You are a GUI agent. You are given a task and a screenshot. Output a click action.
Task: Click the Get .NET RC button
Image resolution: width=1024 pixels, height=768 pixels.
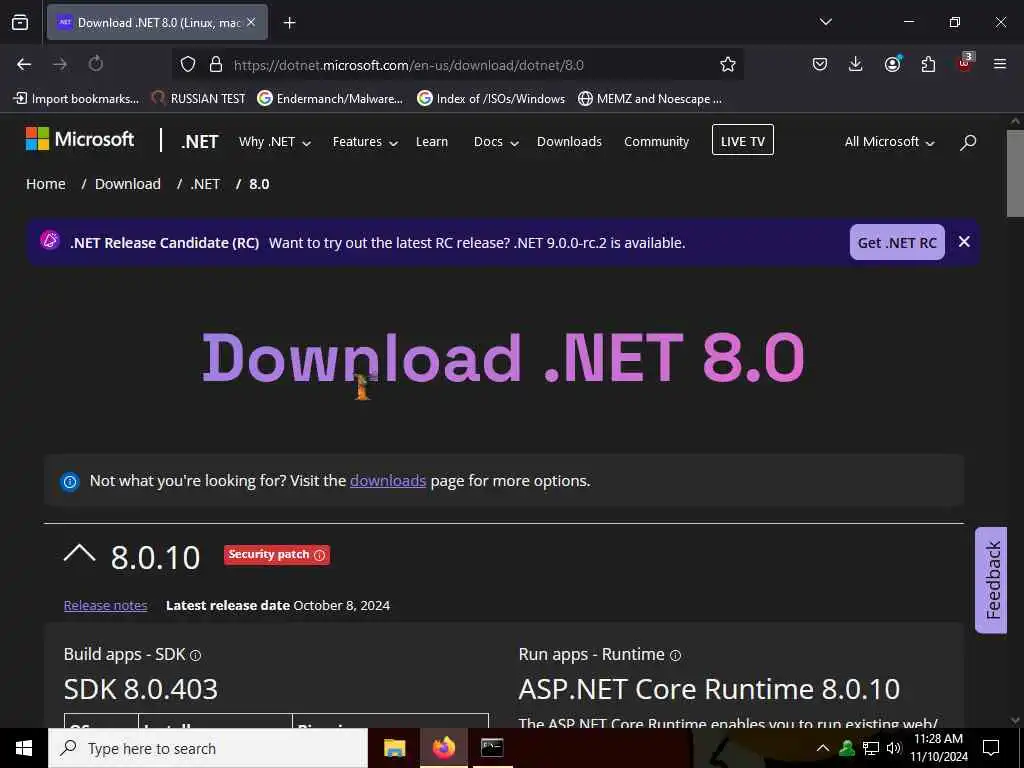pyautogui.click(x=897, y=242)
